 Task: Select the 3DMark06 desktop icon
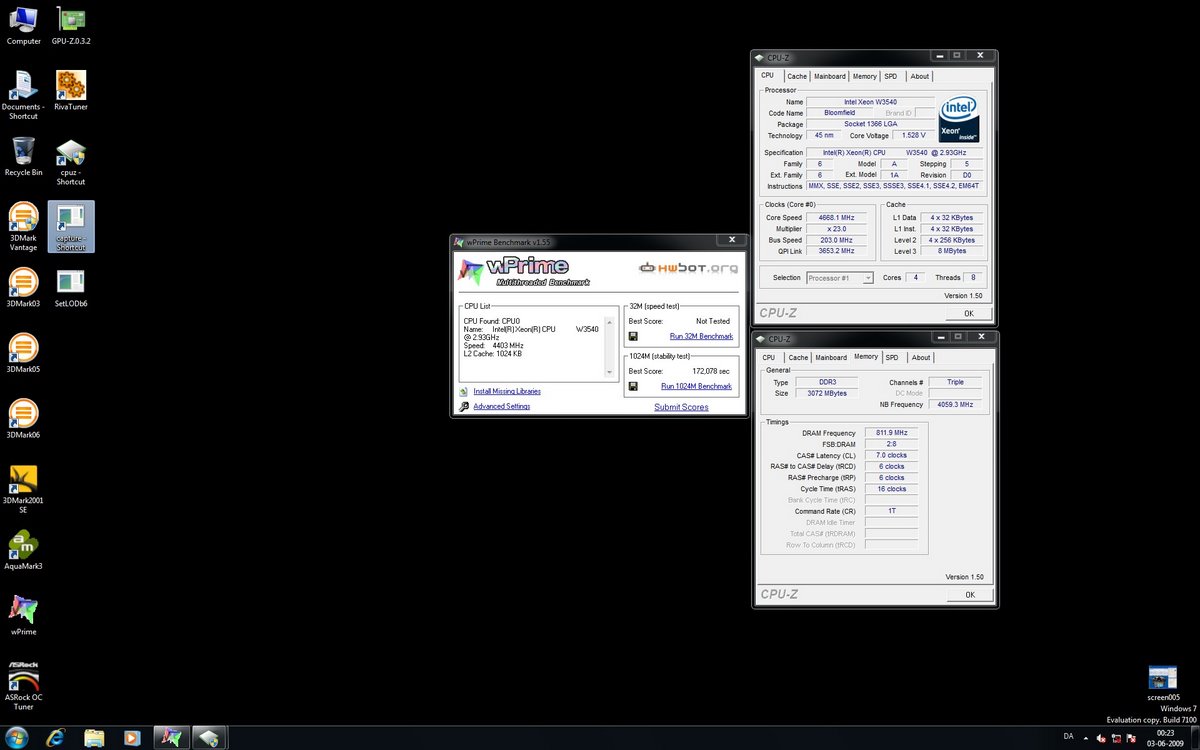[x=23, y=419]
